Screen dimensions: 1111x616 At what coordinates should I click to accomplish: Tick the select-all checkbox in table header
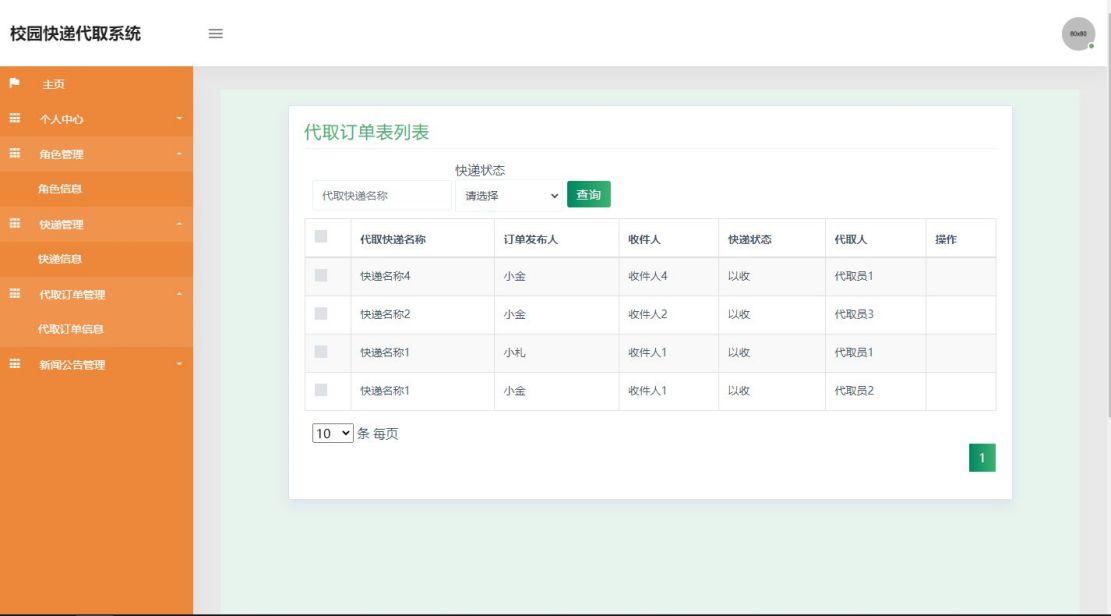321,236
